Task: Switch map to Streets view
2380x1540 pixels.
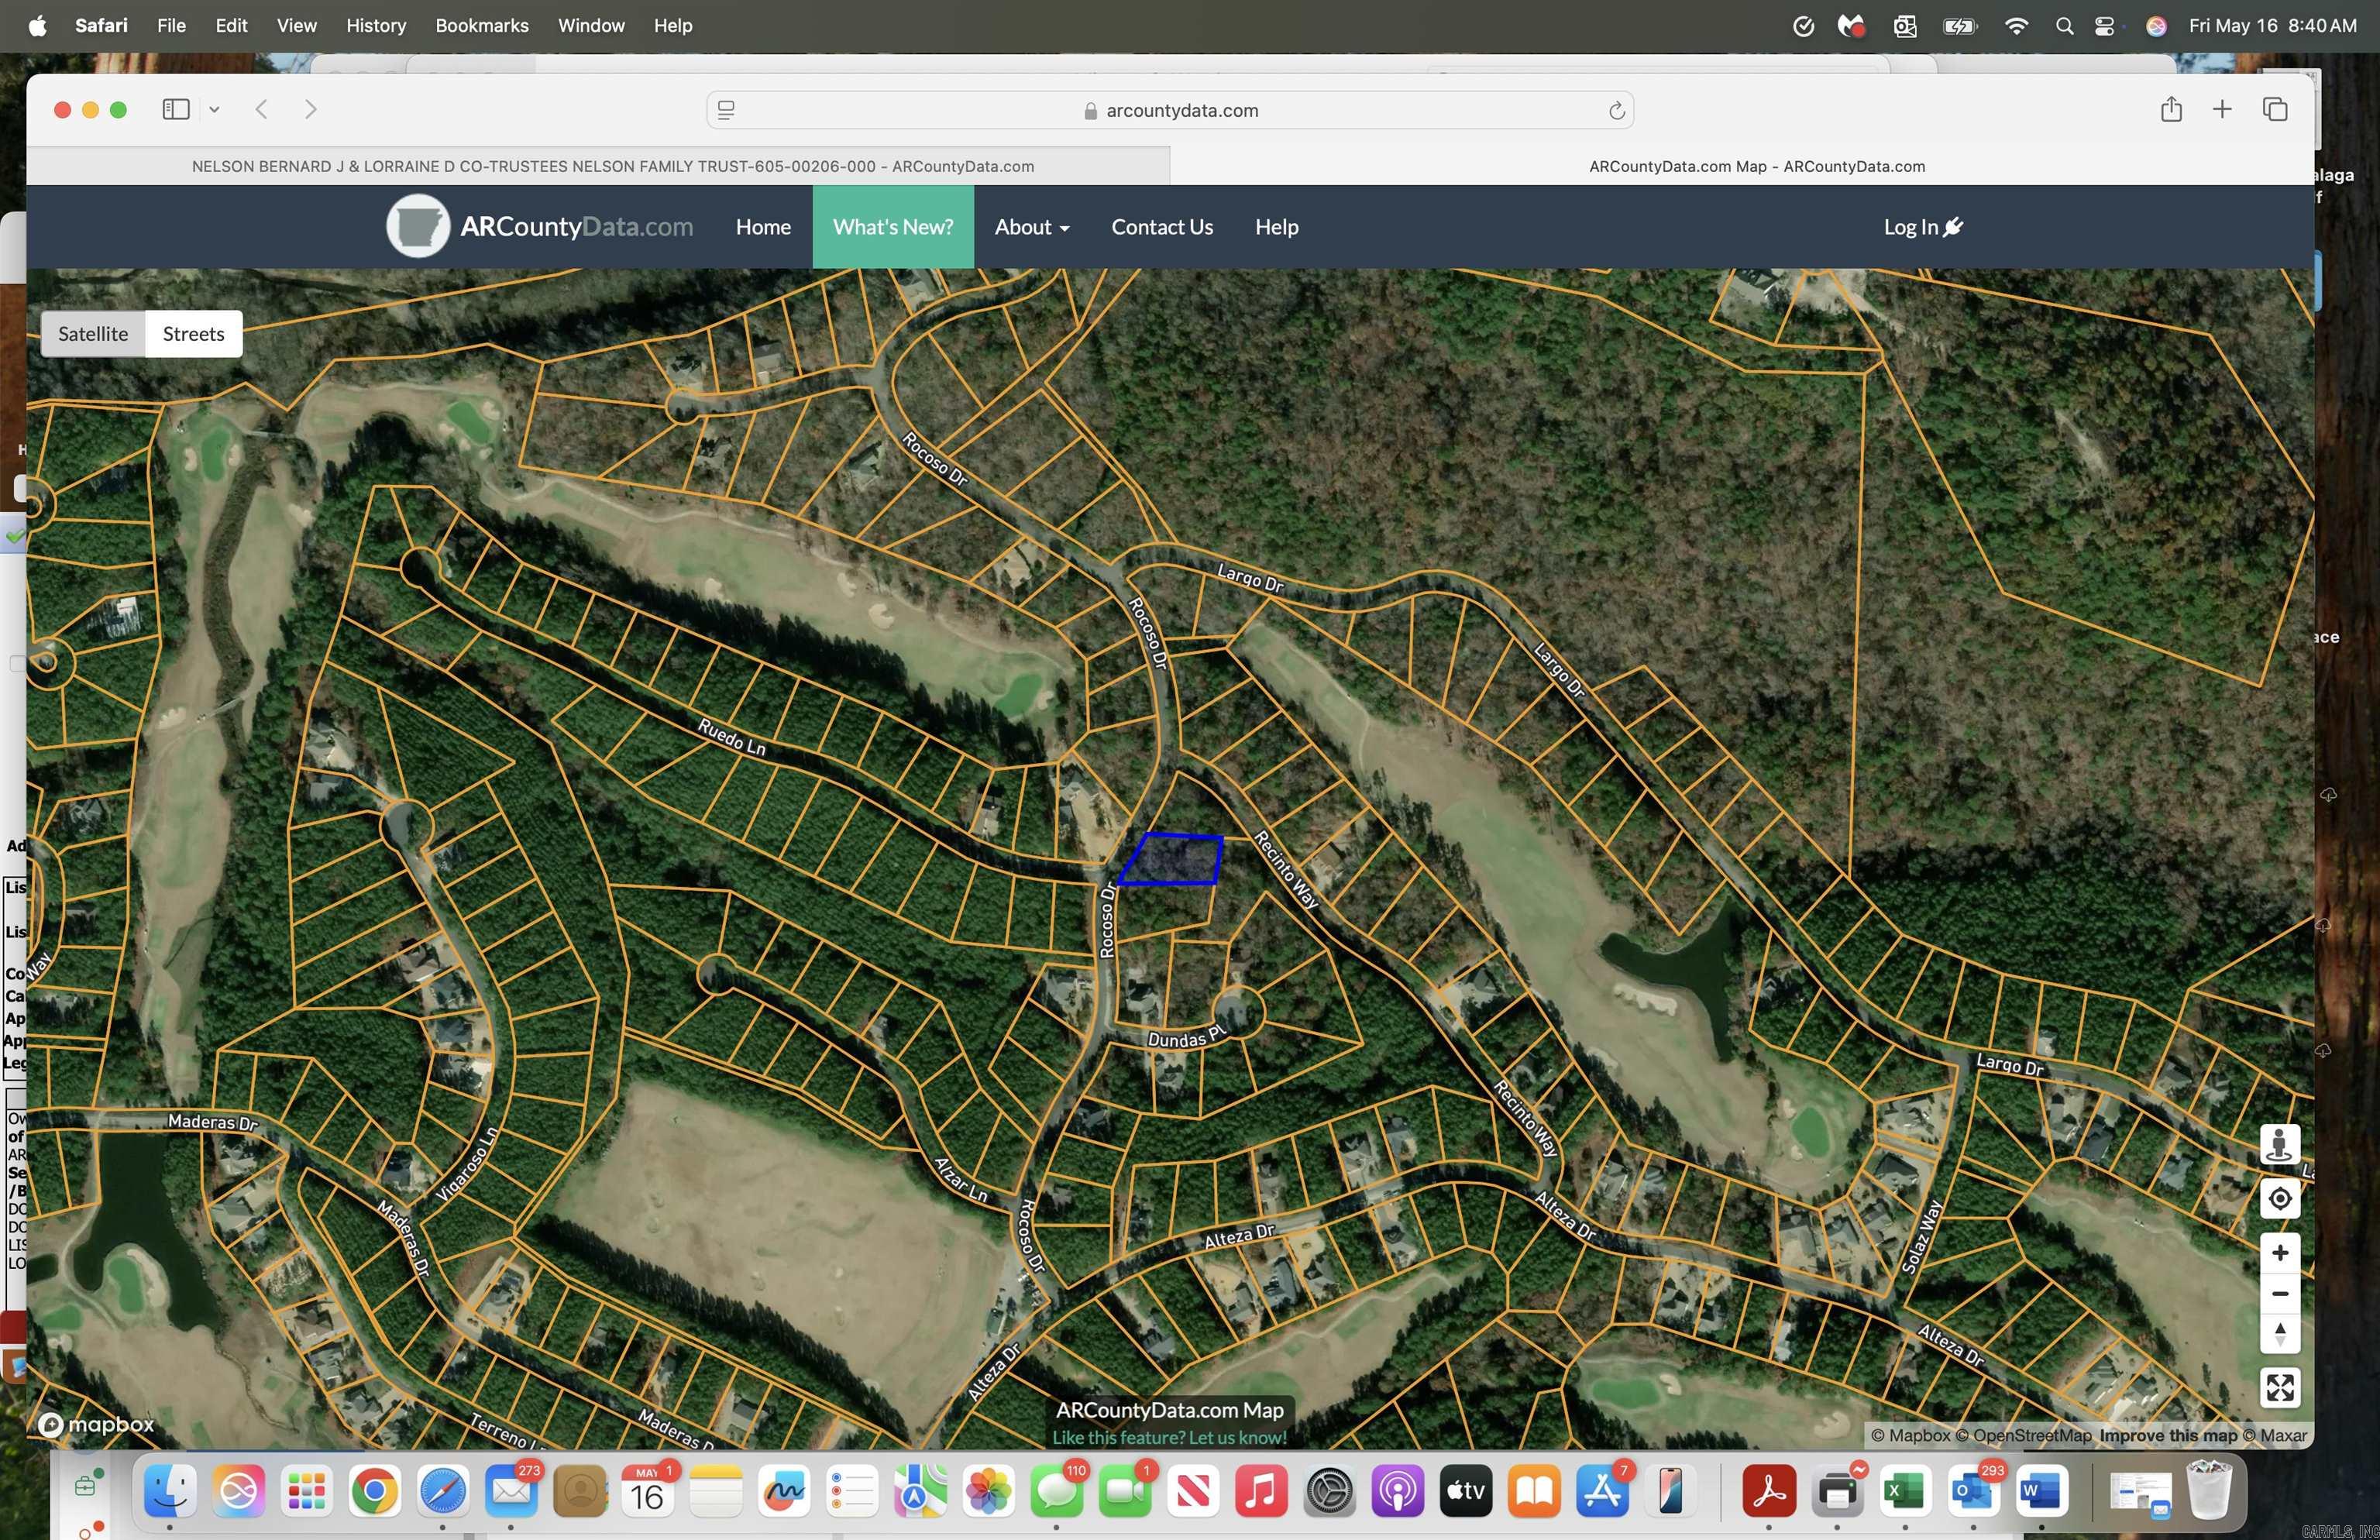Action: click(x=193, y=333)
